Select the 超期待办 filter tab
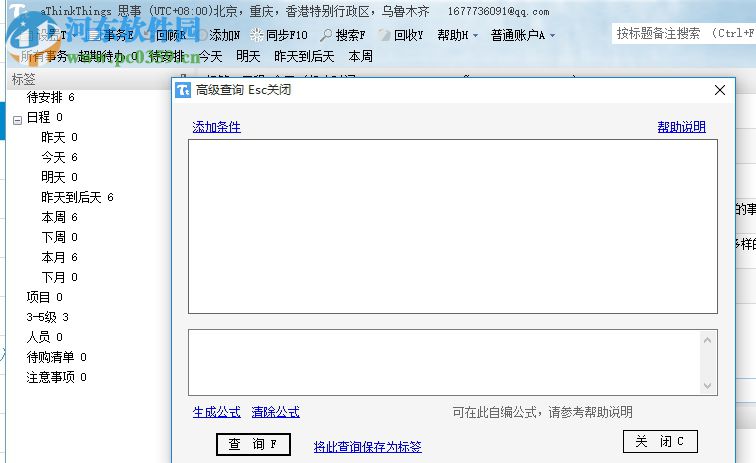The width and height of the screenshot is (756, 463). 107,56
